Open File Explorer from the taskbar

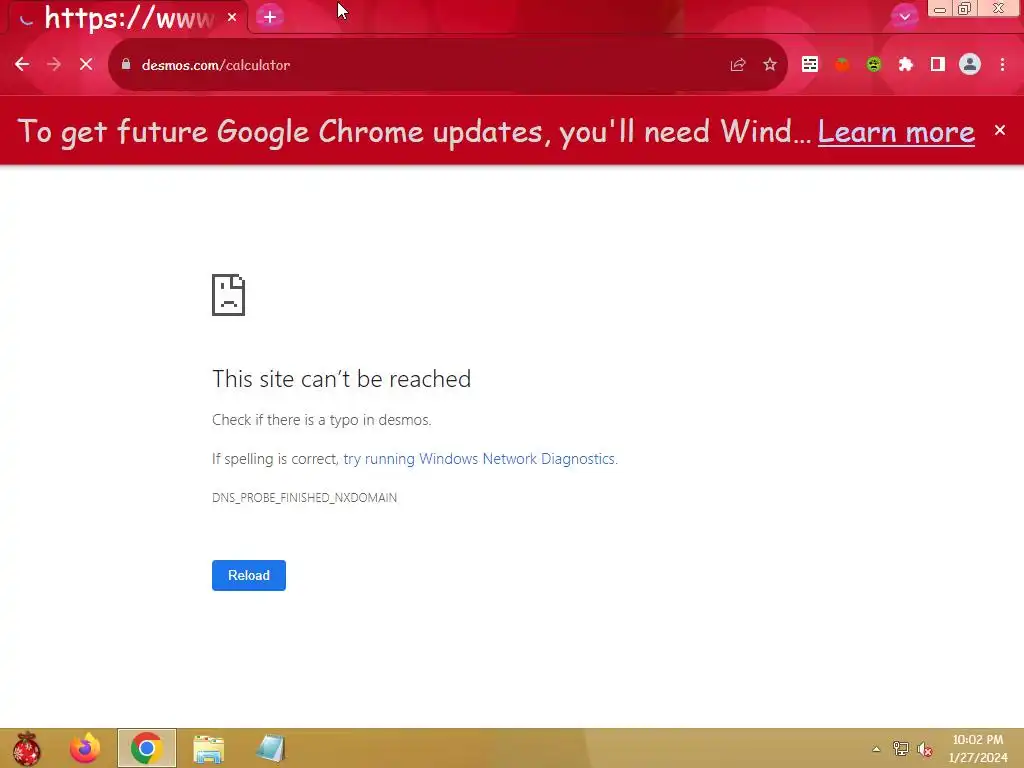pyautogui.click(x=209, y=748)
